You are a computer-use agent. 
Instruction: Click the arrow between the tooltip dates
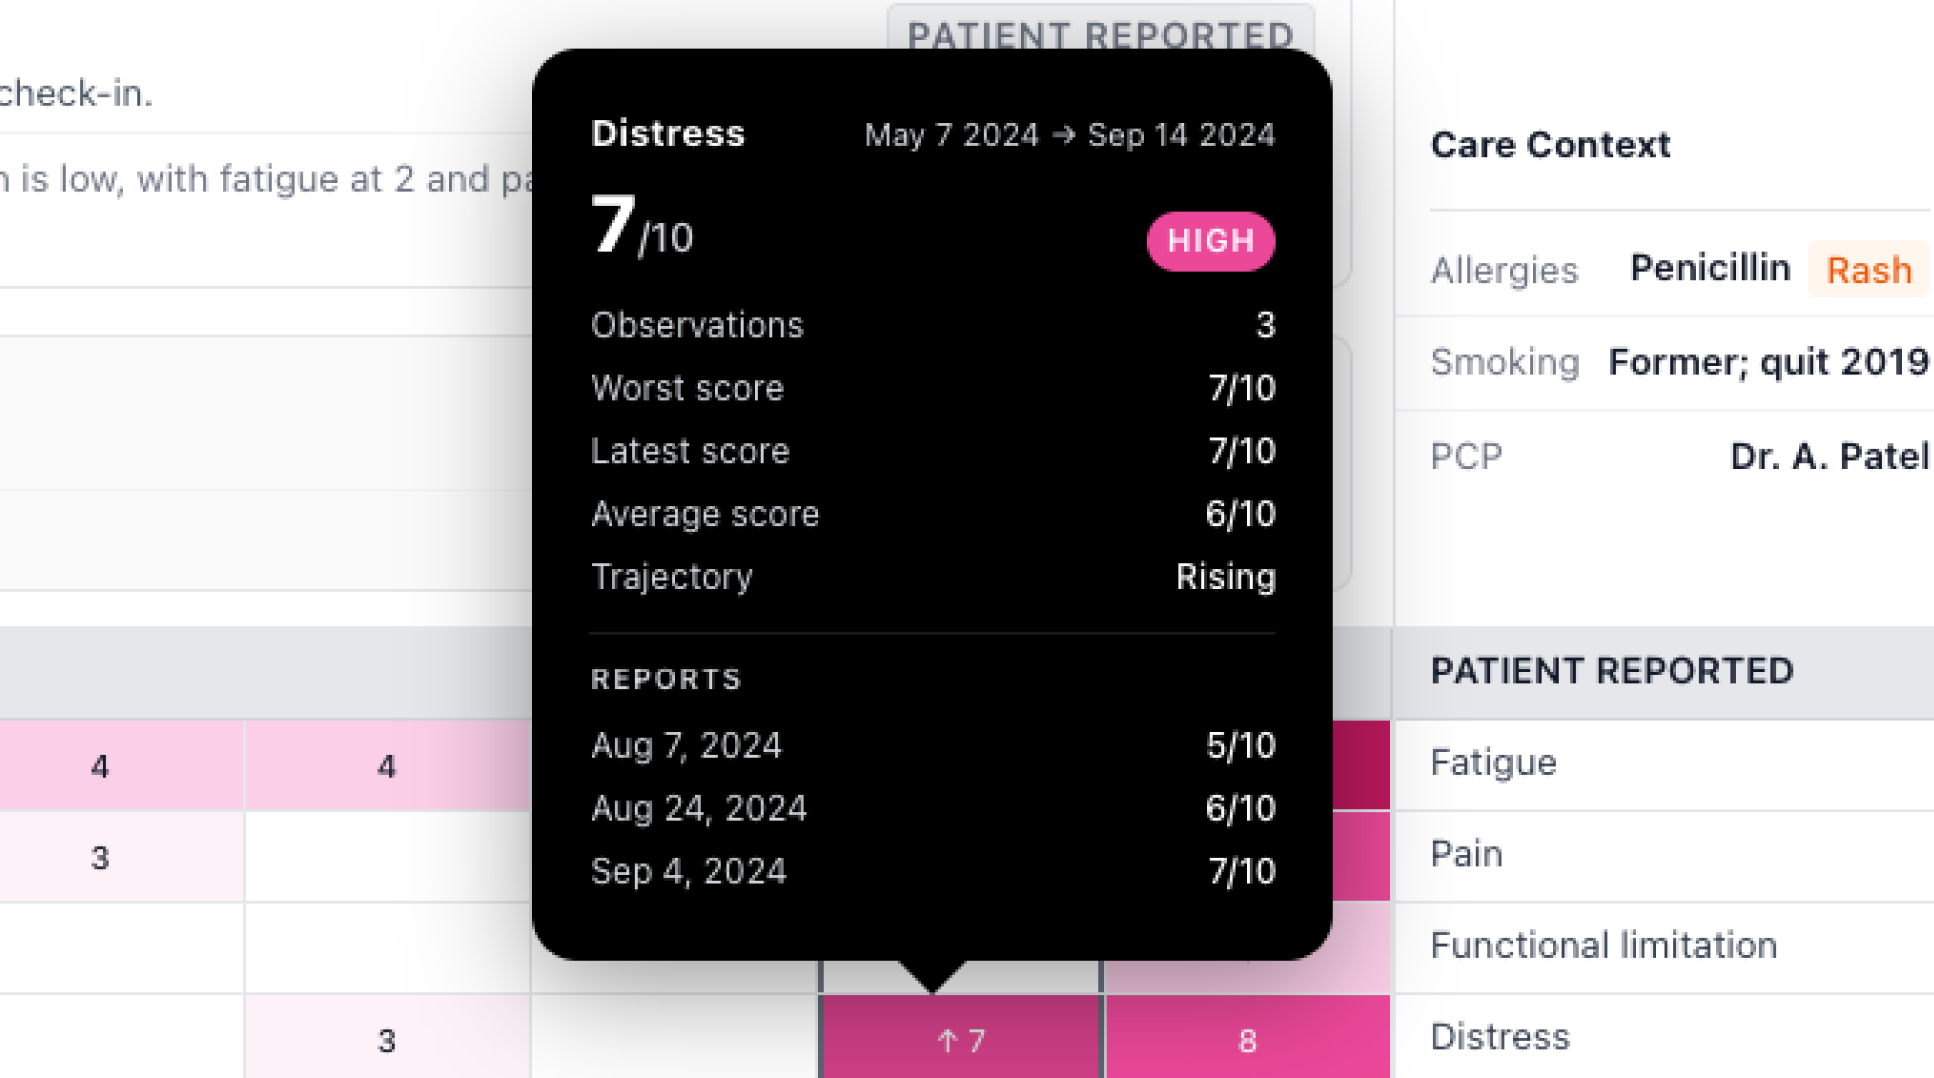click(1063, 134)
